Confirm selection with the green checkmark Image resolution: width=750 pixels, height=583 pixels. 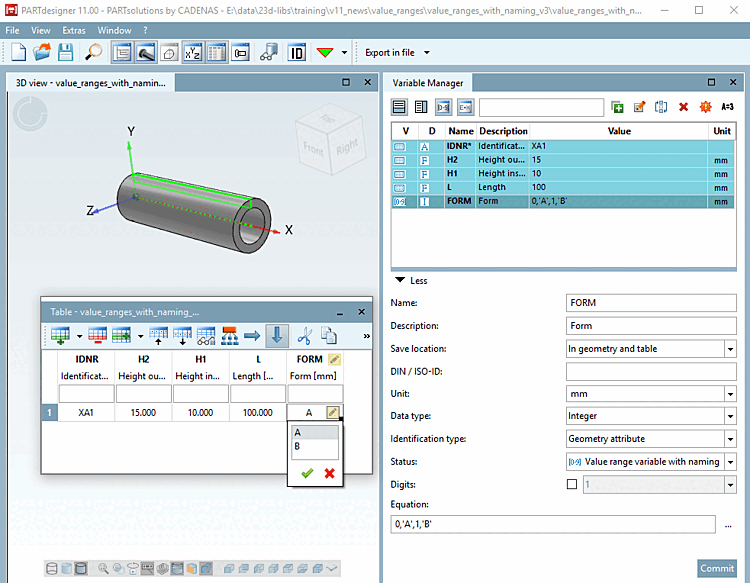306,473
